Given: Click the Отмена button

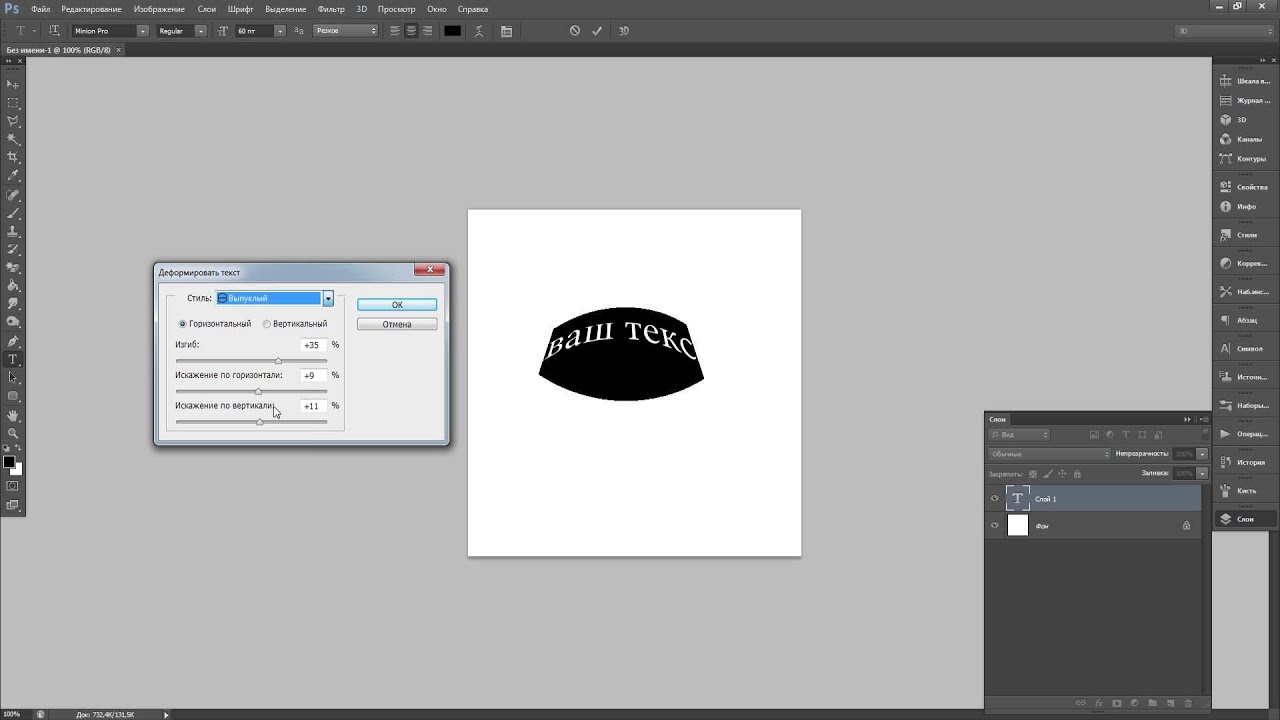Looking at the screenshot, I should pyautogui.click(x=397, y=324).
